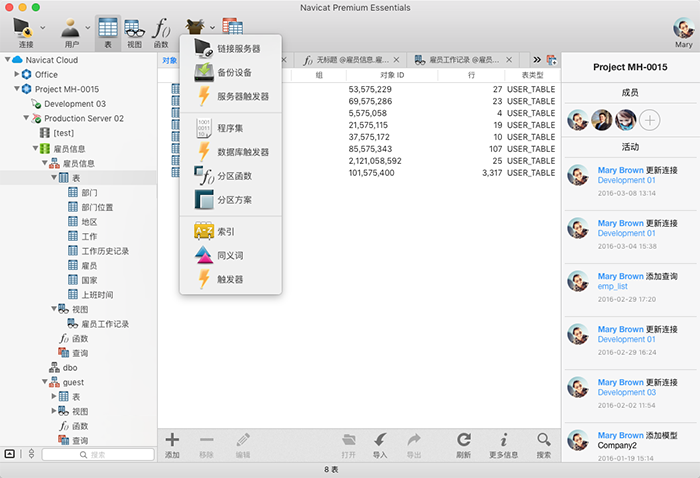Viewport: 700px width, 478px height.
Task: Sort by the 对象 ID column header
Action: [392, 75]
